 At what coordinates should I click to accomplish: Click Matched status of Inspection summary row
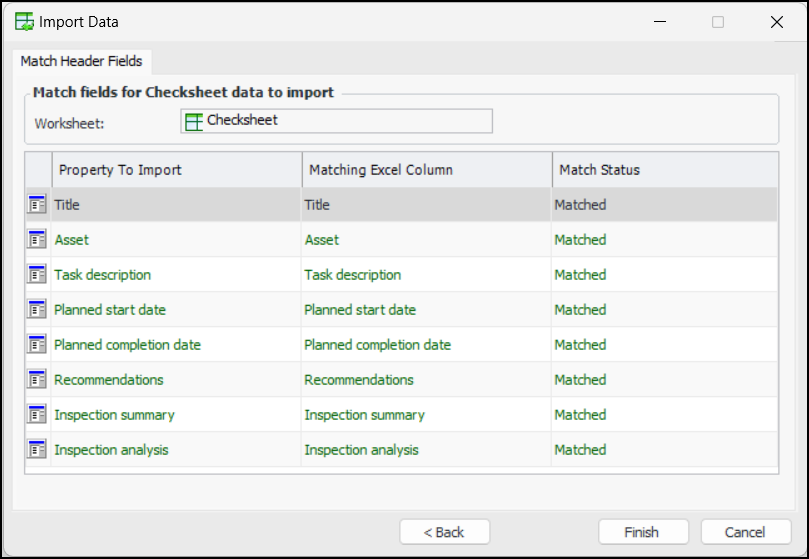tap(580, 415)
